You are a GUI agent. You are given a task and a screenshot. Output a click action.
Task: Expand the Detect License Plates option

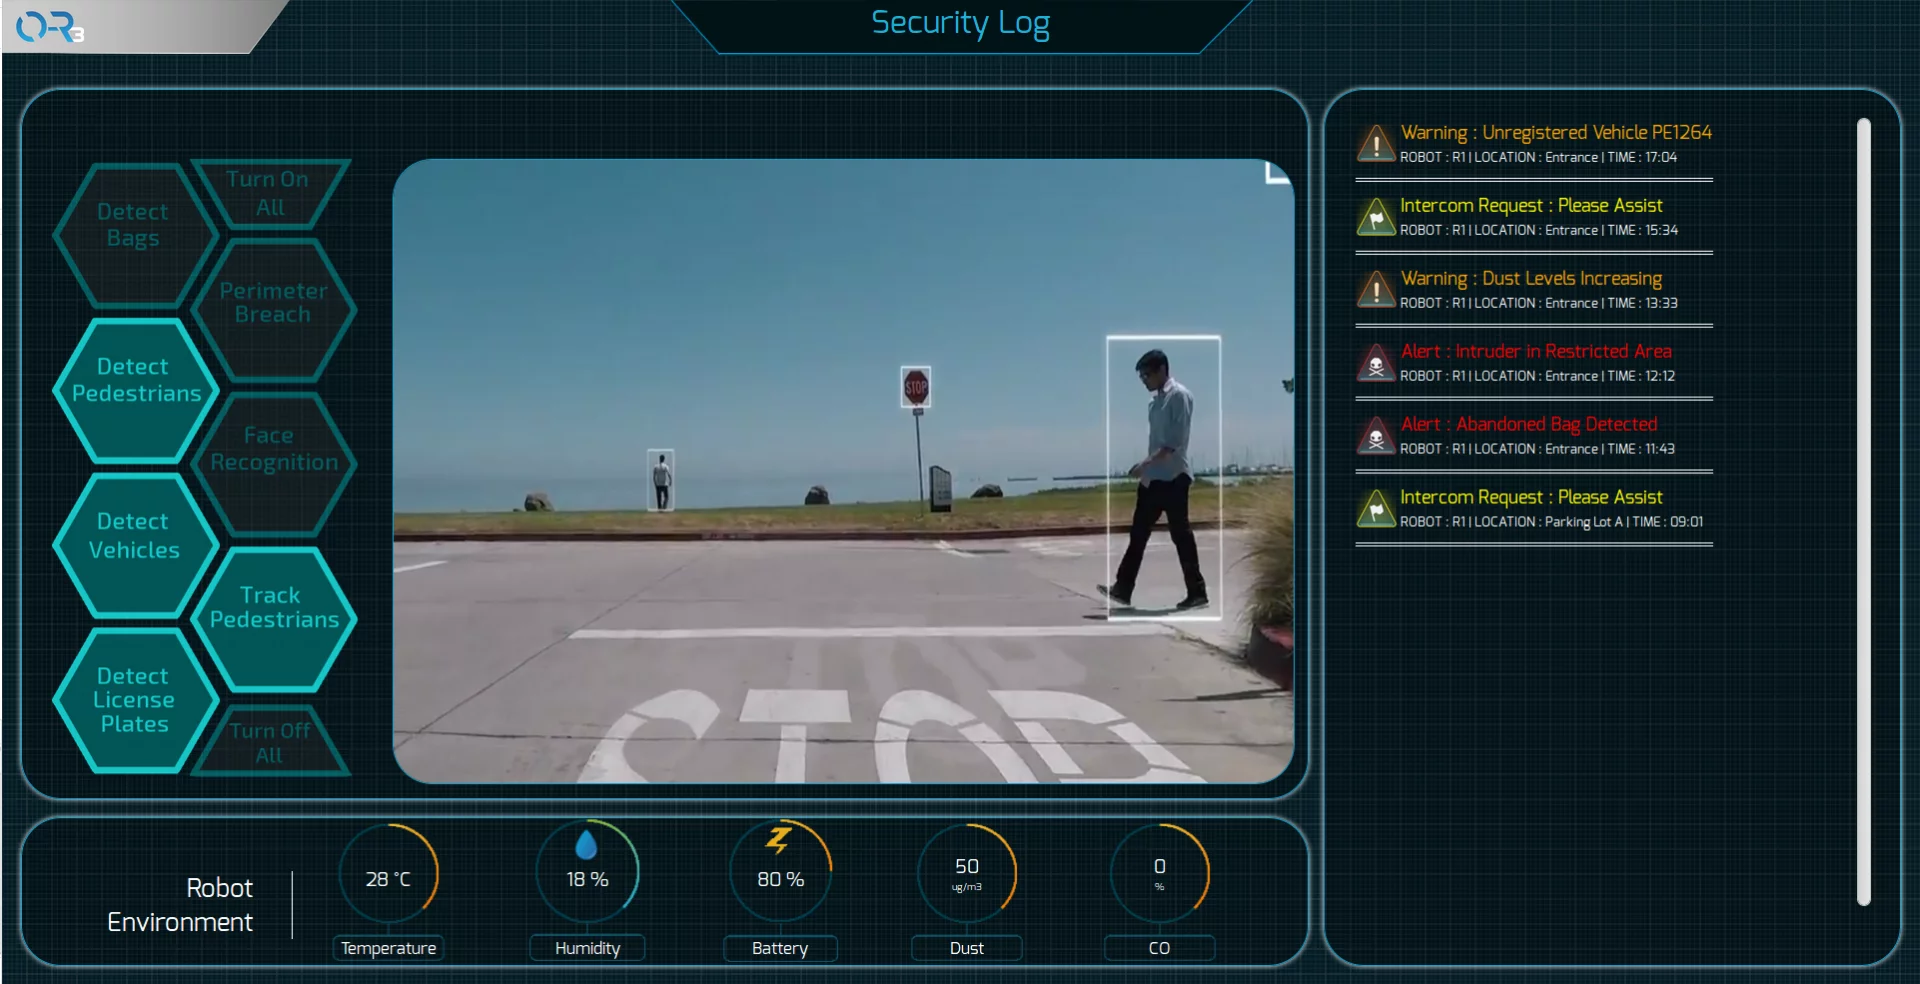[x=133, y=700]
